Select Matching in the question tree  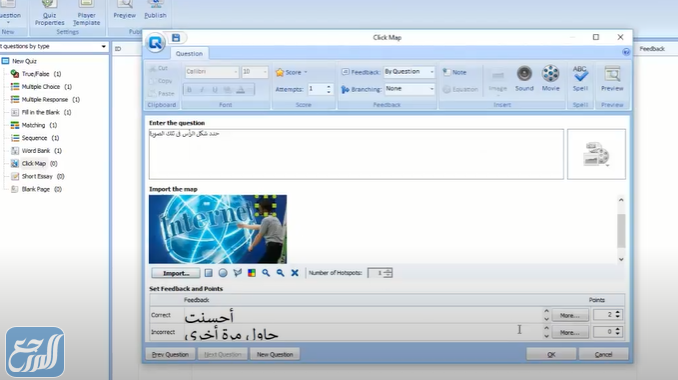(x=34, y=125)
